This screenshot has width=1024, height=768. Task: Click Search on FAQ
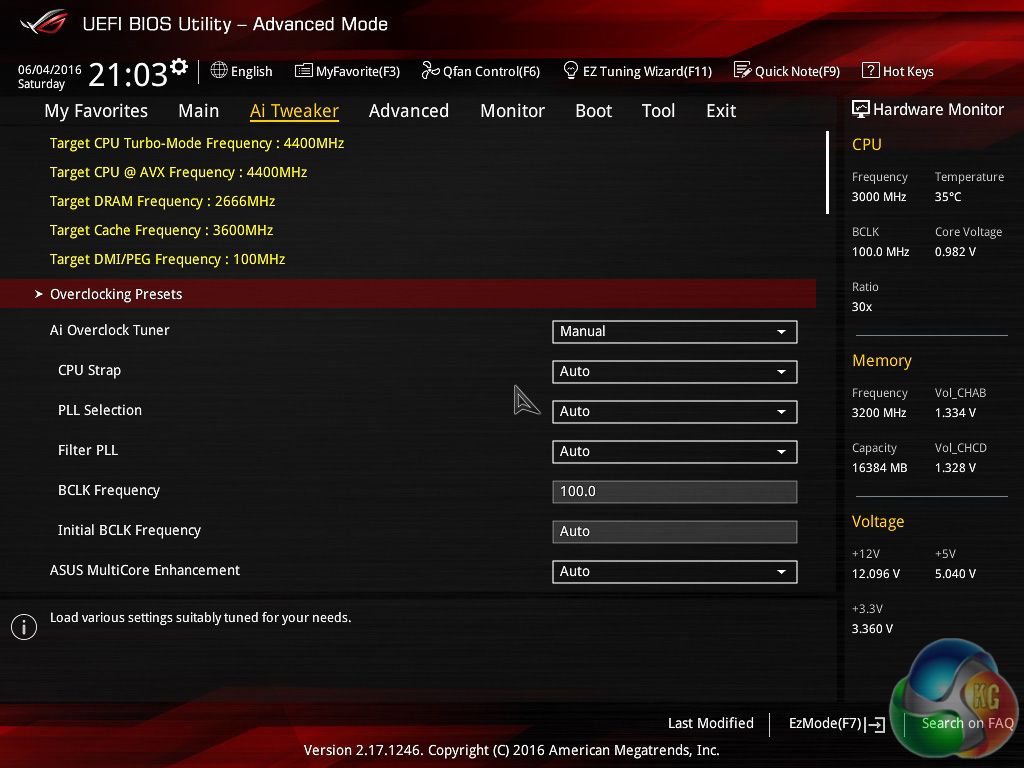coord(967,724)
